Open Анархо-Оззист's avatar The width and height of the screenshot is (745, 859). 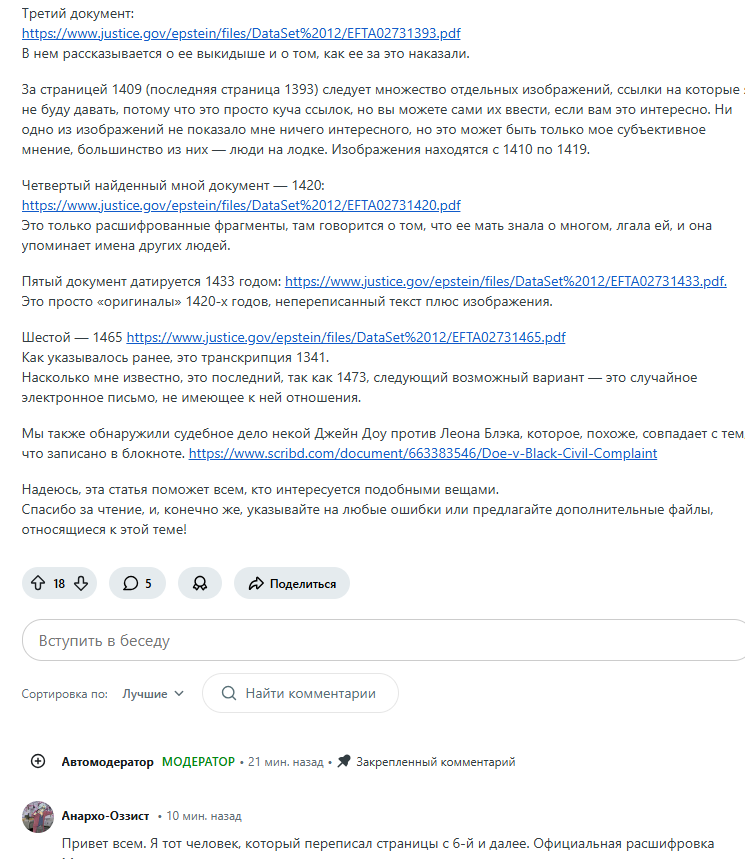38,816
